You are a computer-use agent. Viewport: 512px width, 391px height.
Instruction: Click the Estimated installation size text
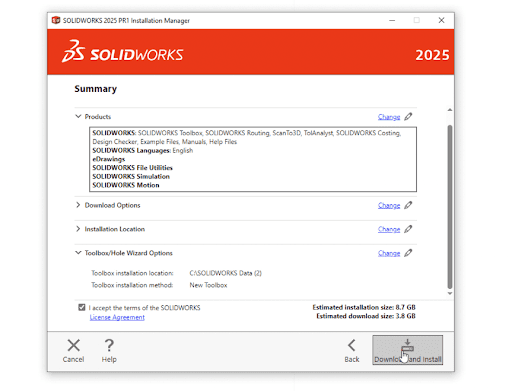point(364,307)
